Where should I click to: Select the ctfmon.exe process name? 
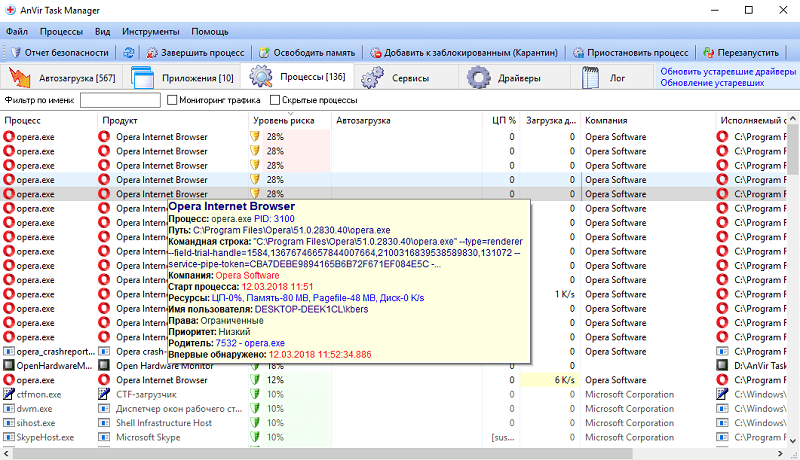coord(39,394)
